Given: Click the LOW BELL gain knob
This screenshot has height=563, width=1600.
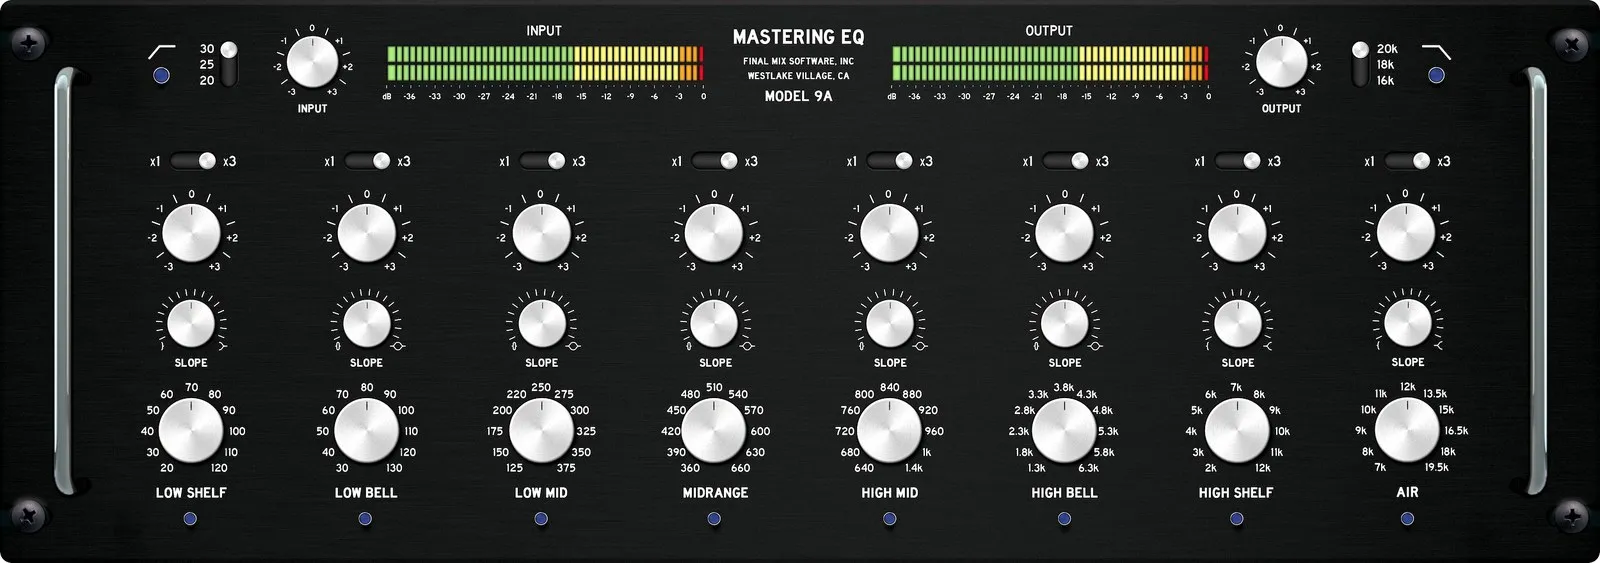Looking at the screenshot, I should click(366, 233).
